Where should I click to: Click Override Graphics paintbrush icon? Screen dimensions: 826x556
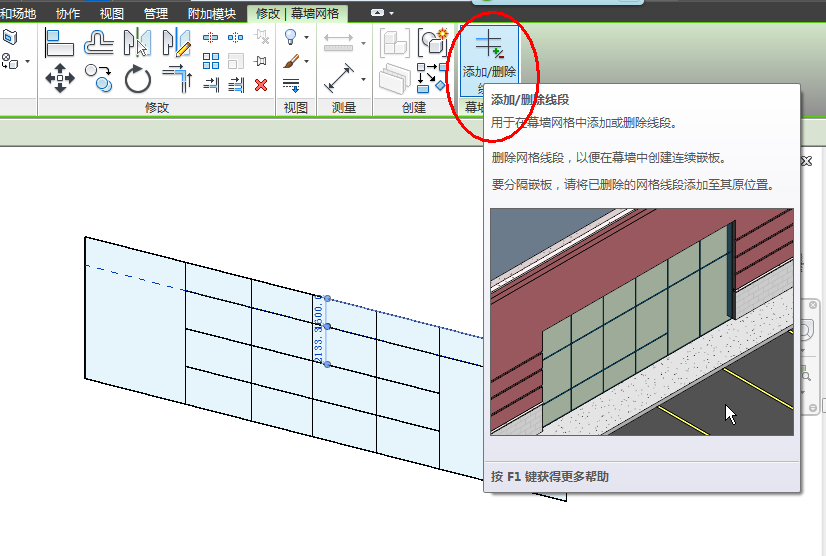coord(291,61)
